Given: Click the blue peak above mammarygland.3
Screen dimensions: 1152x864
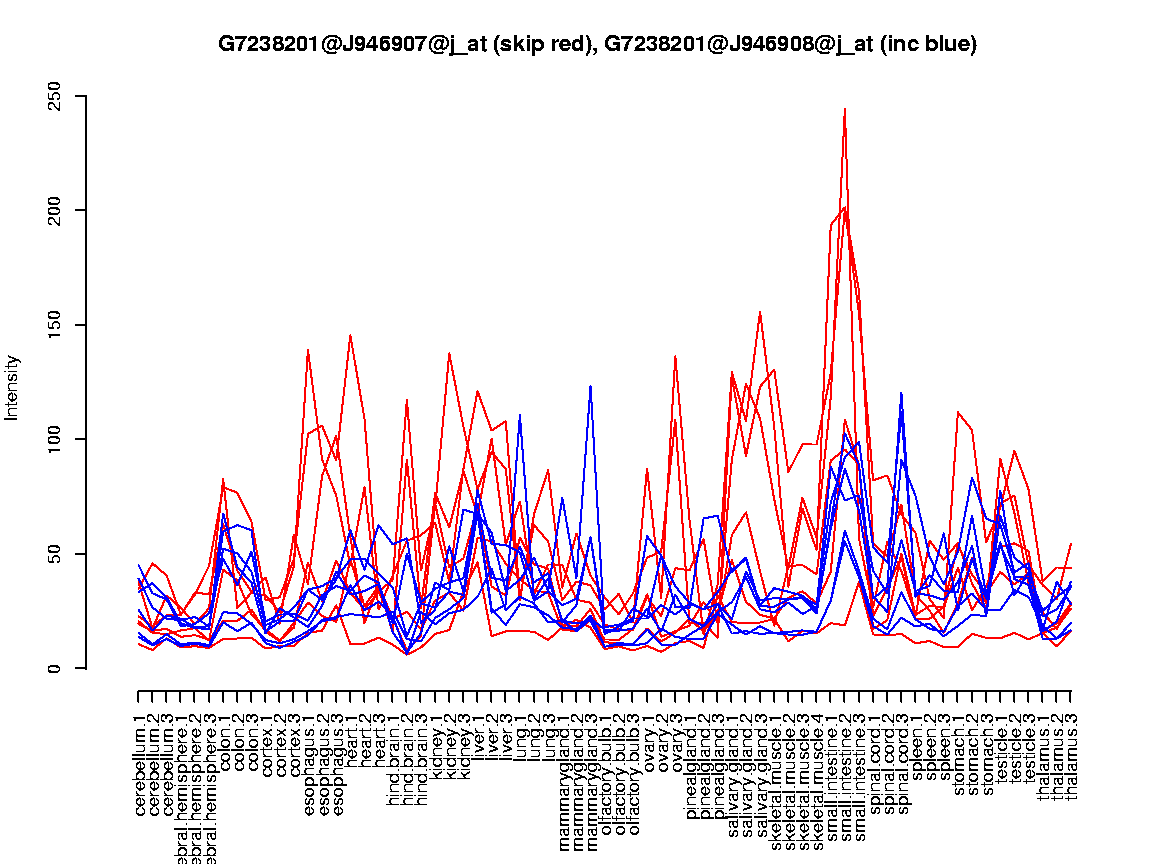Looking at the screenshot, I should (x=591, y=386).
